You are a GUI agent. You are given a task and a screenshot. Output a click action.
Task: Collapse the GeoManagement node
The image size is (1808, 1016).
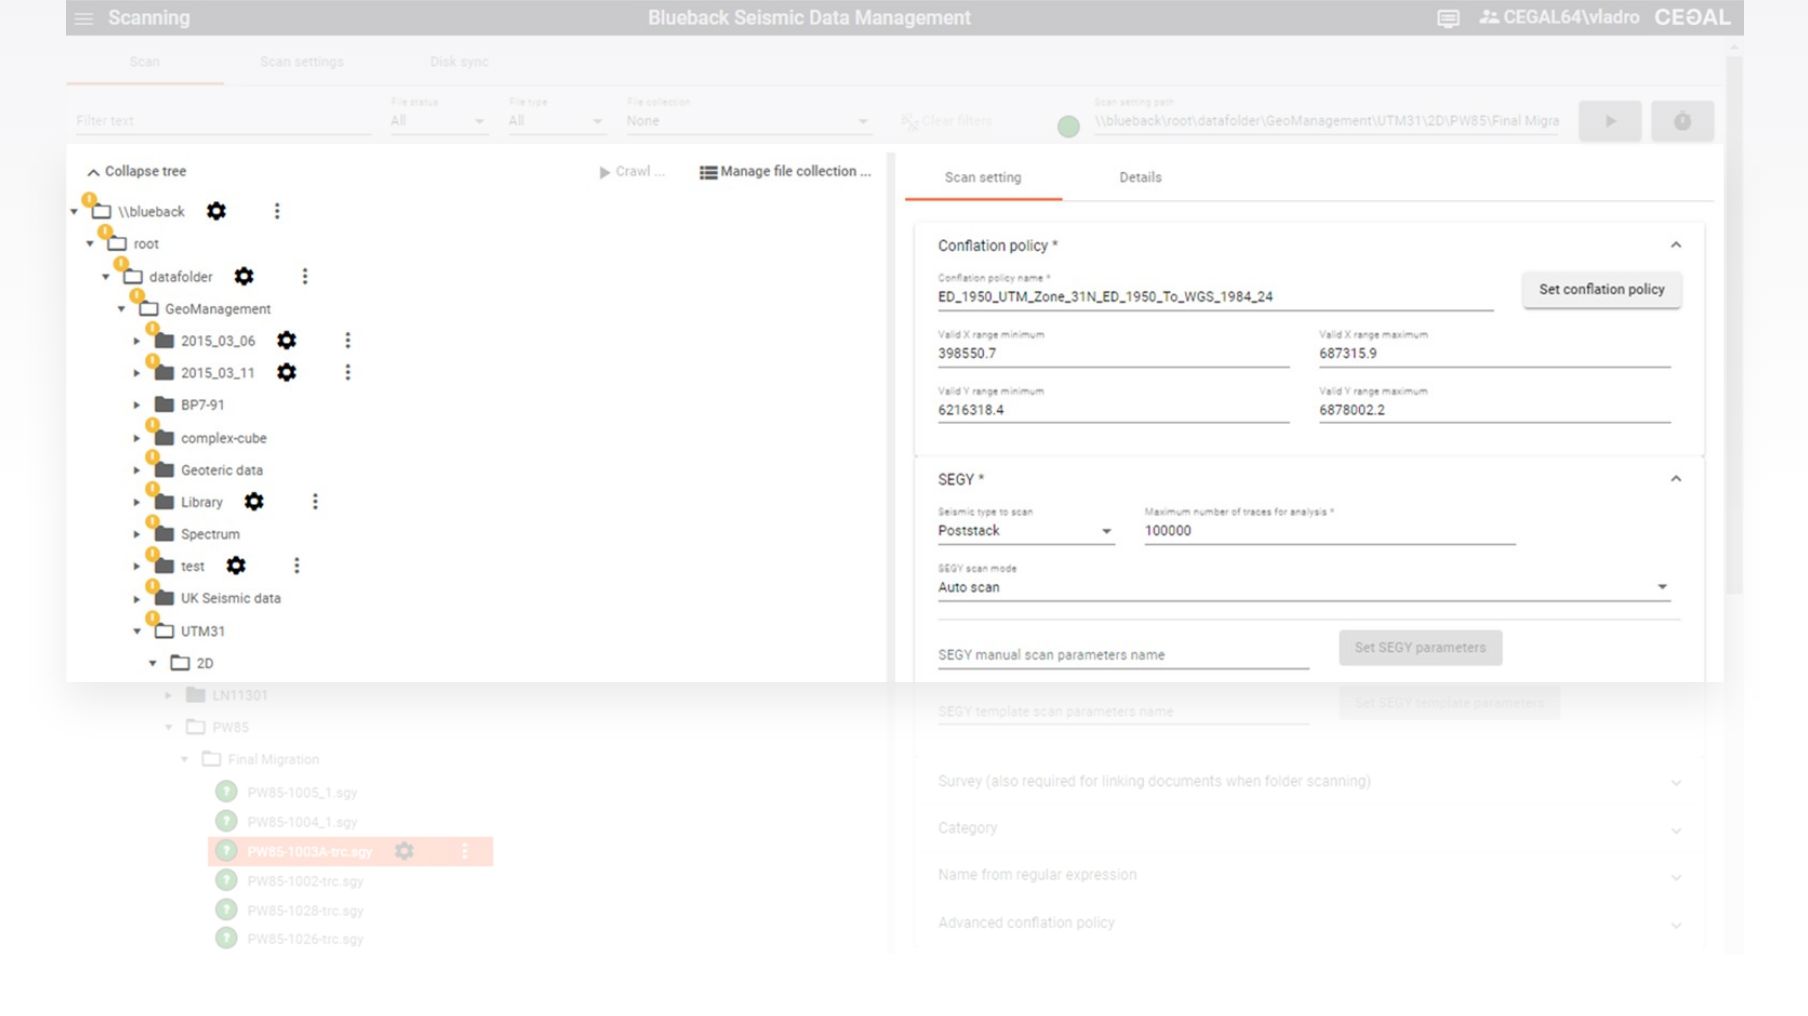tap(122, 309)
